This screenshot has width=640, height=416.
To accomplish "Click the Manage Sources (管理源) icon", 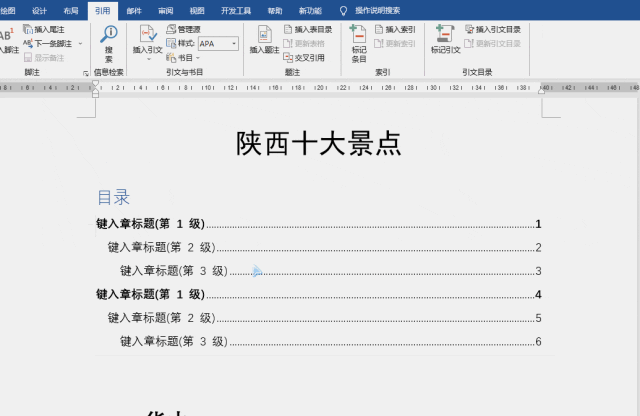I will point(183,30).
